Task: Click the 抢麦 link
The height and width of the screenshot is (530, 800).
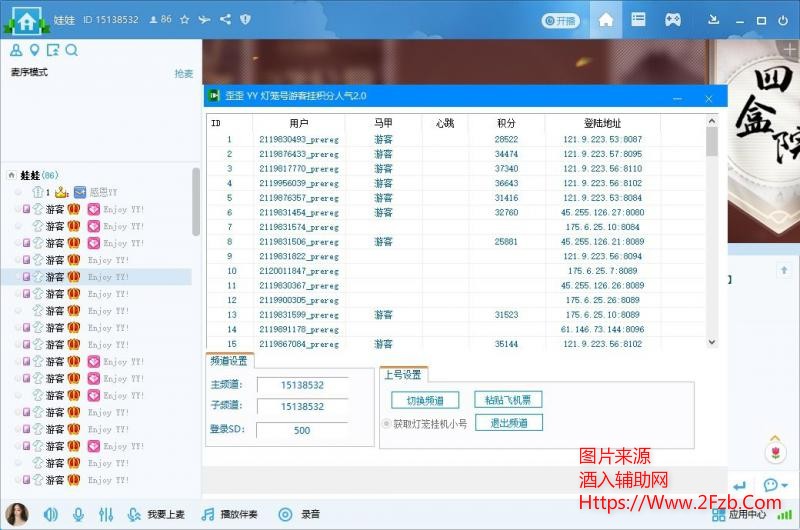Action: coord(184,73)
